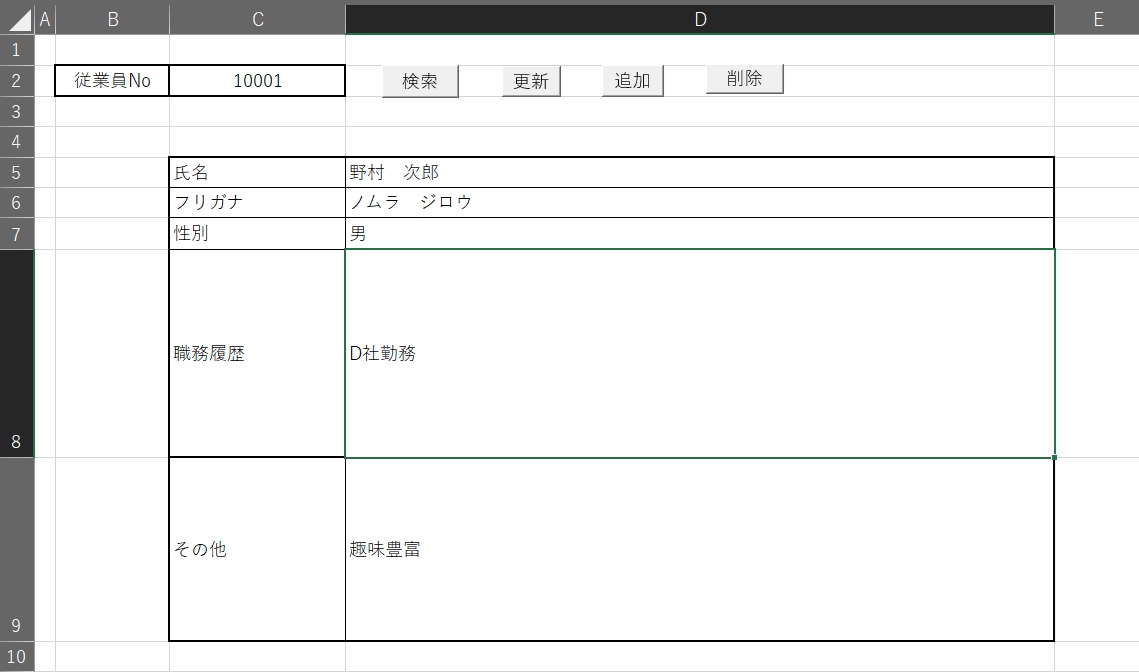Viewport: 1139px width, 672px height.
Task: Select the 従業員No label cell
Action: [112, 81]
